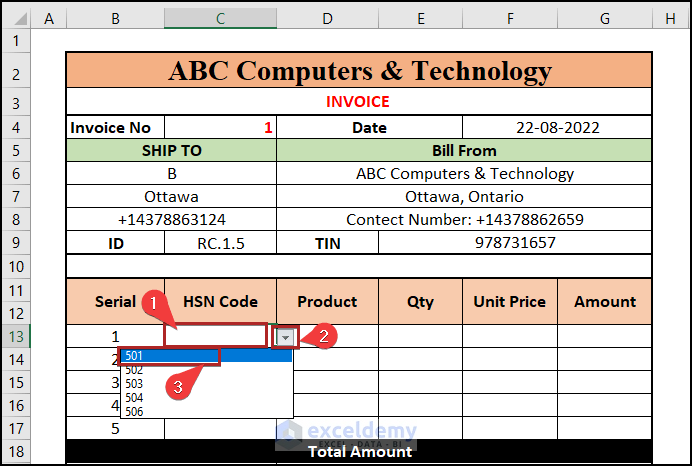Select the Amount cell in row 13
692x466 pixels.
(x=605, y=337)
